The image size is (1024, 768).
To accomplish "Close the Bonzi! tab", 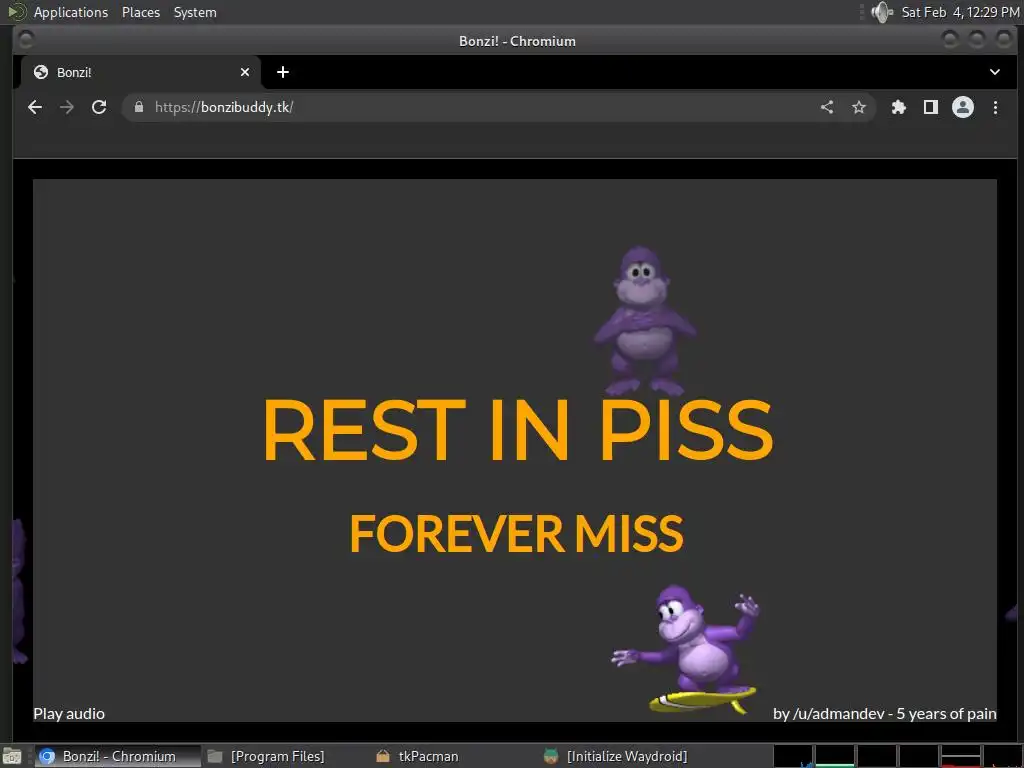I will tap(245, 72).
